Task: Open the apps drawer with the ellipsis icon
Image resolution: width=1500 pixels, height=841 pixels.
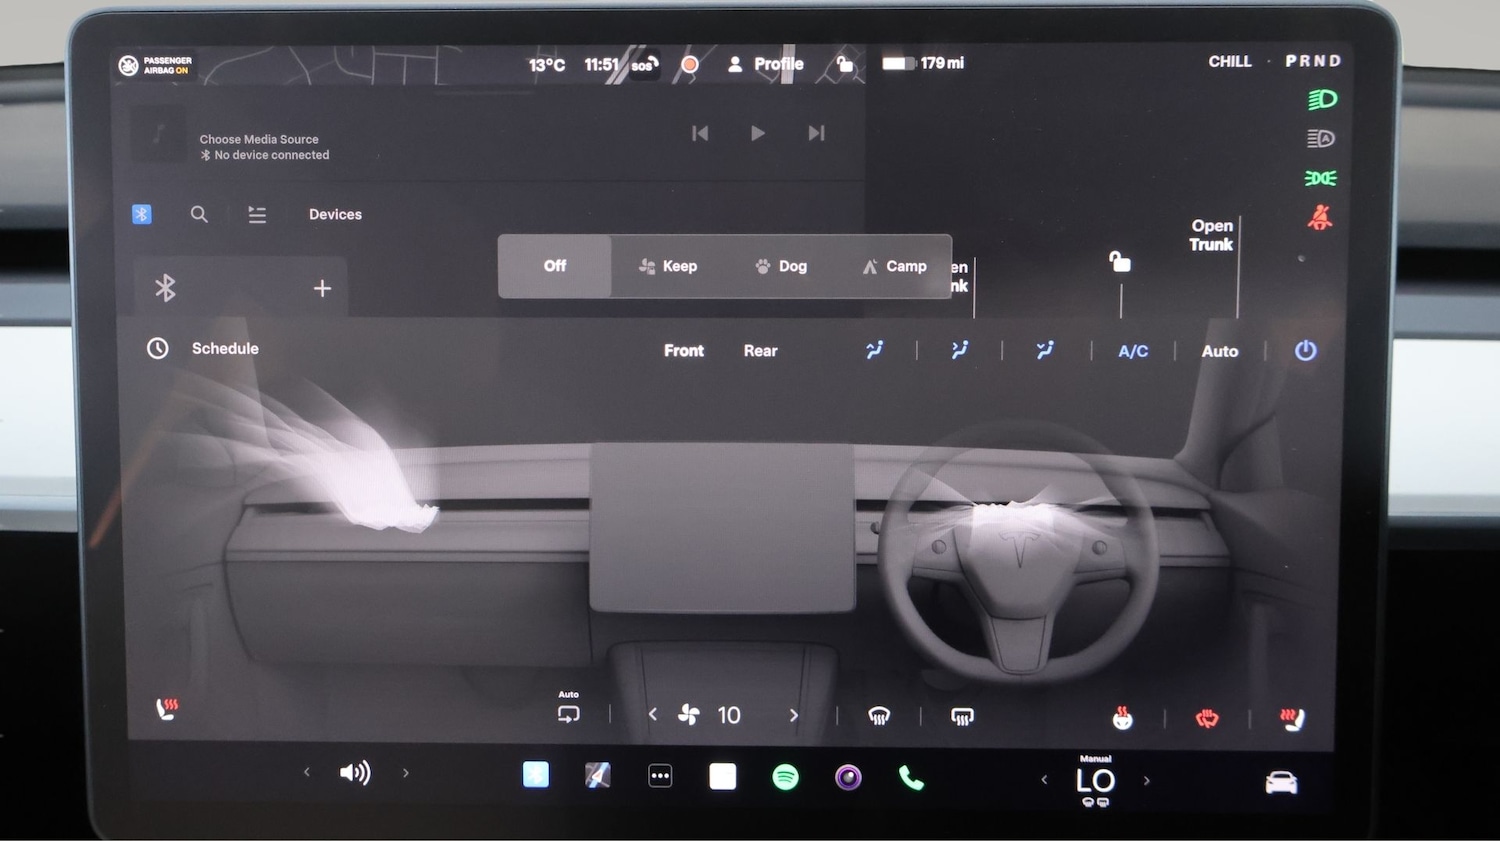Action: 660,774
